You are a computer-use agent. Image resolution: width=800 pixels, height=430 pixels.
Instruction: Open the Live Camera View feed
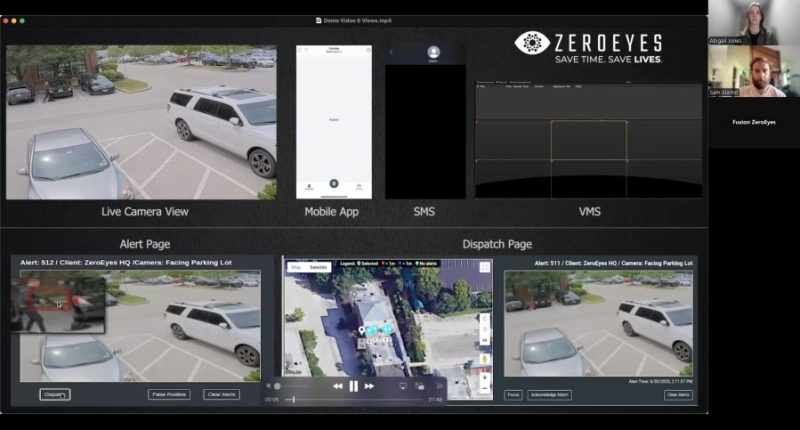(x=141, y=122)
